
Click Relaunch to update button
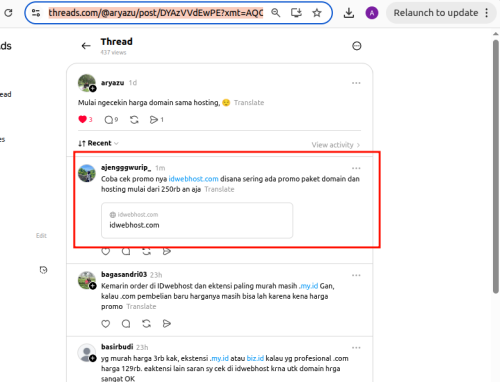pos(436,13)
